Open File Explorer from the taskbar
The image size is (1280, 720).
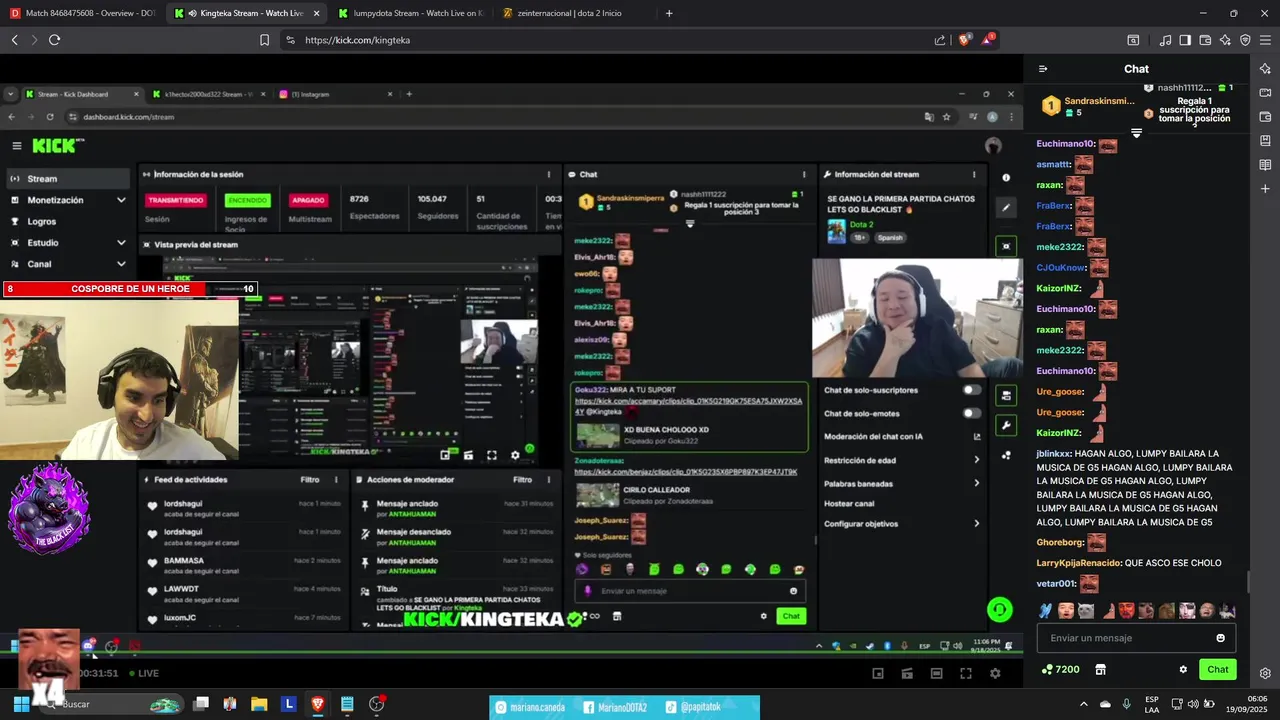259,704
